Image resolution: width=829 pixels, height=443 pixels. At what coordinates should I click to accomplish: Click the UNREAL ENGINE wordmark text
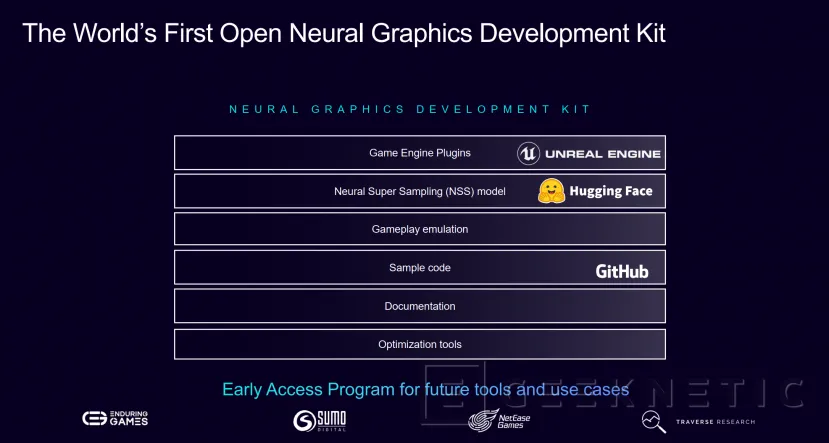point(602,154)
